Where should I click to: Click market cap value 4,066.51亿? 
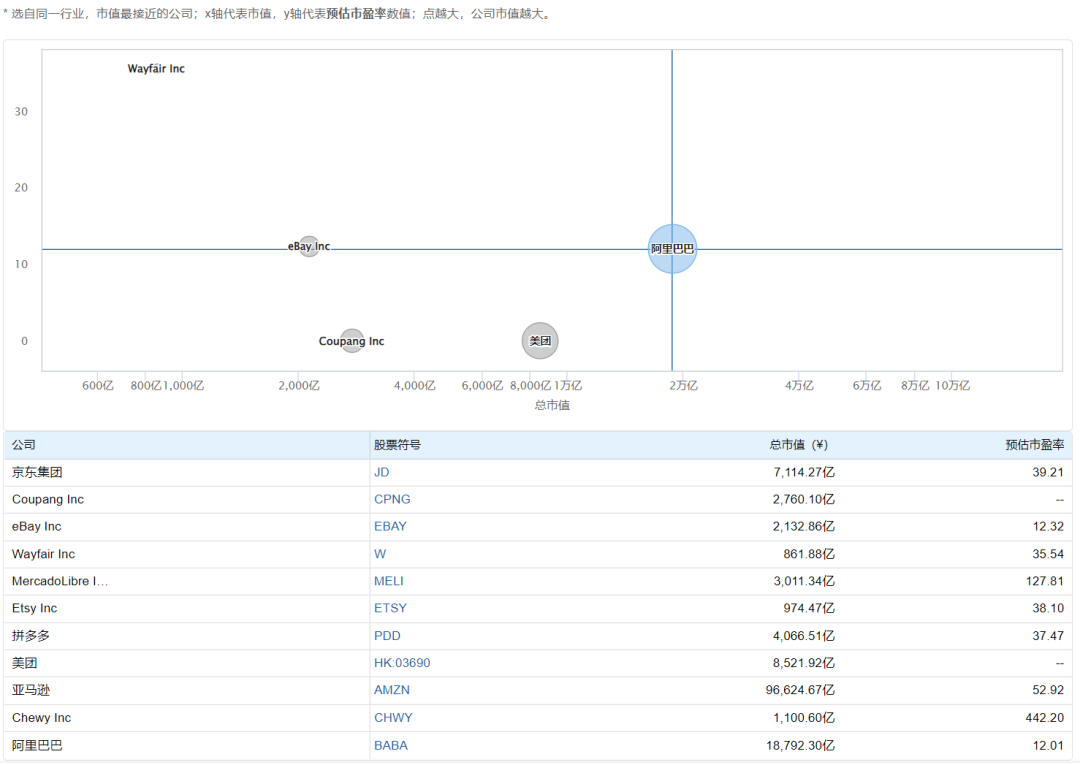coord(804,636)
